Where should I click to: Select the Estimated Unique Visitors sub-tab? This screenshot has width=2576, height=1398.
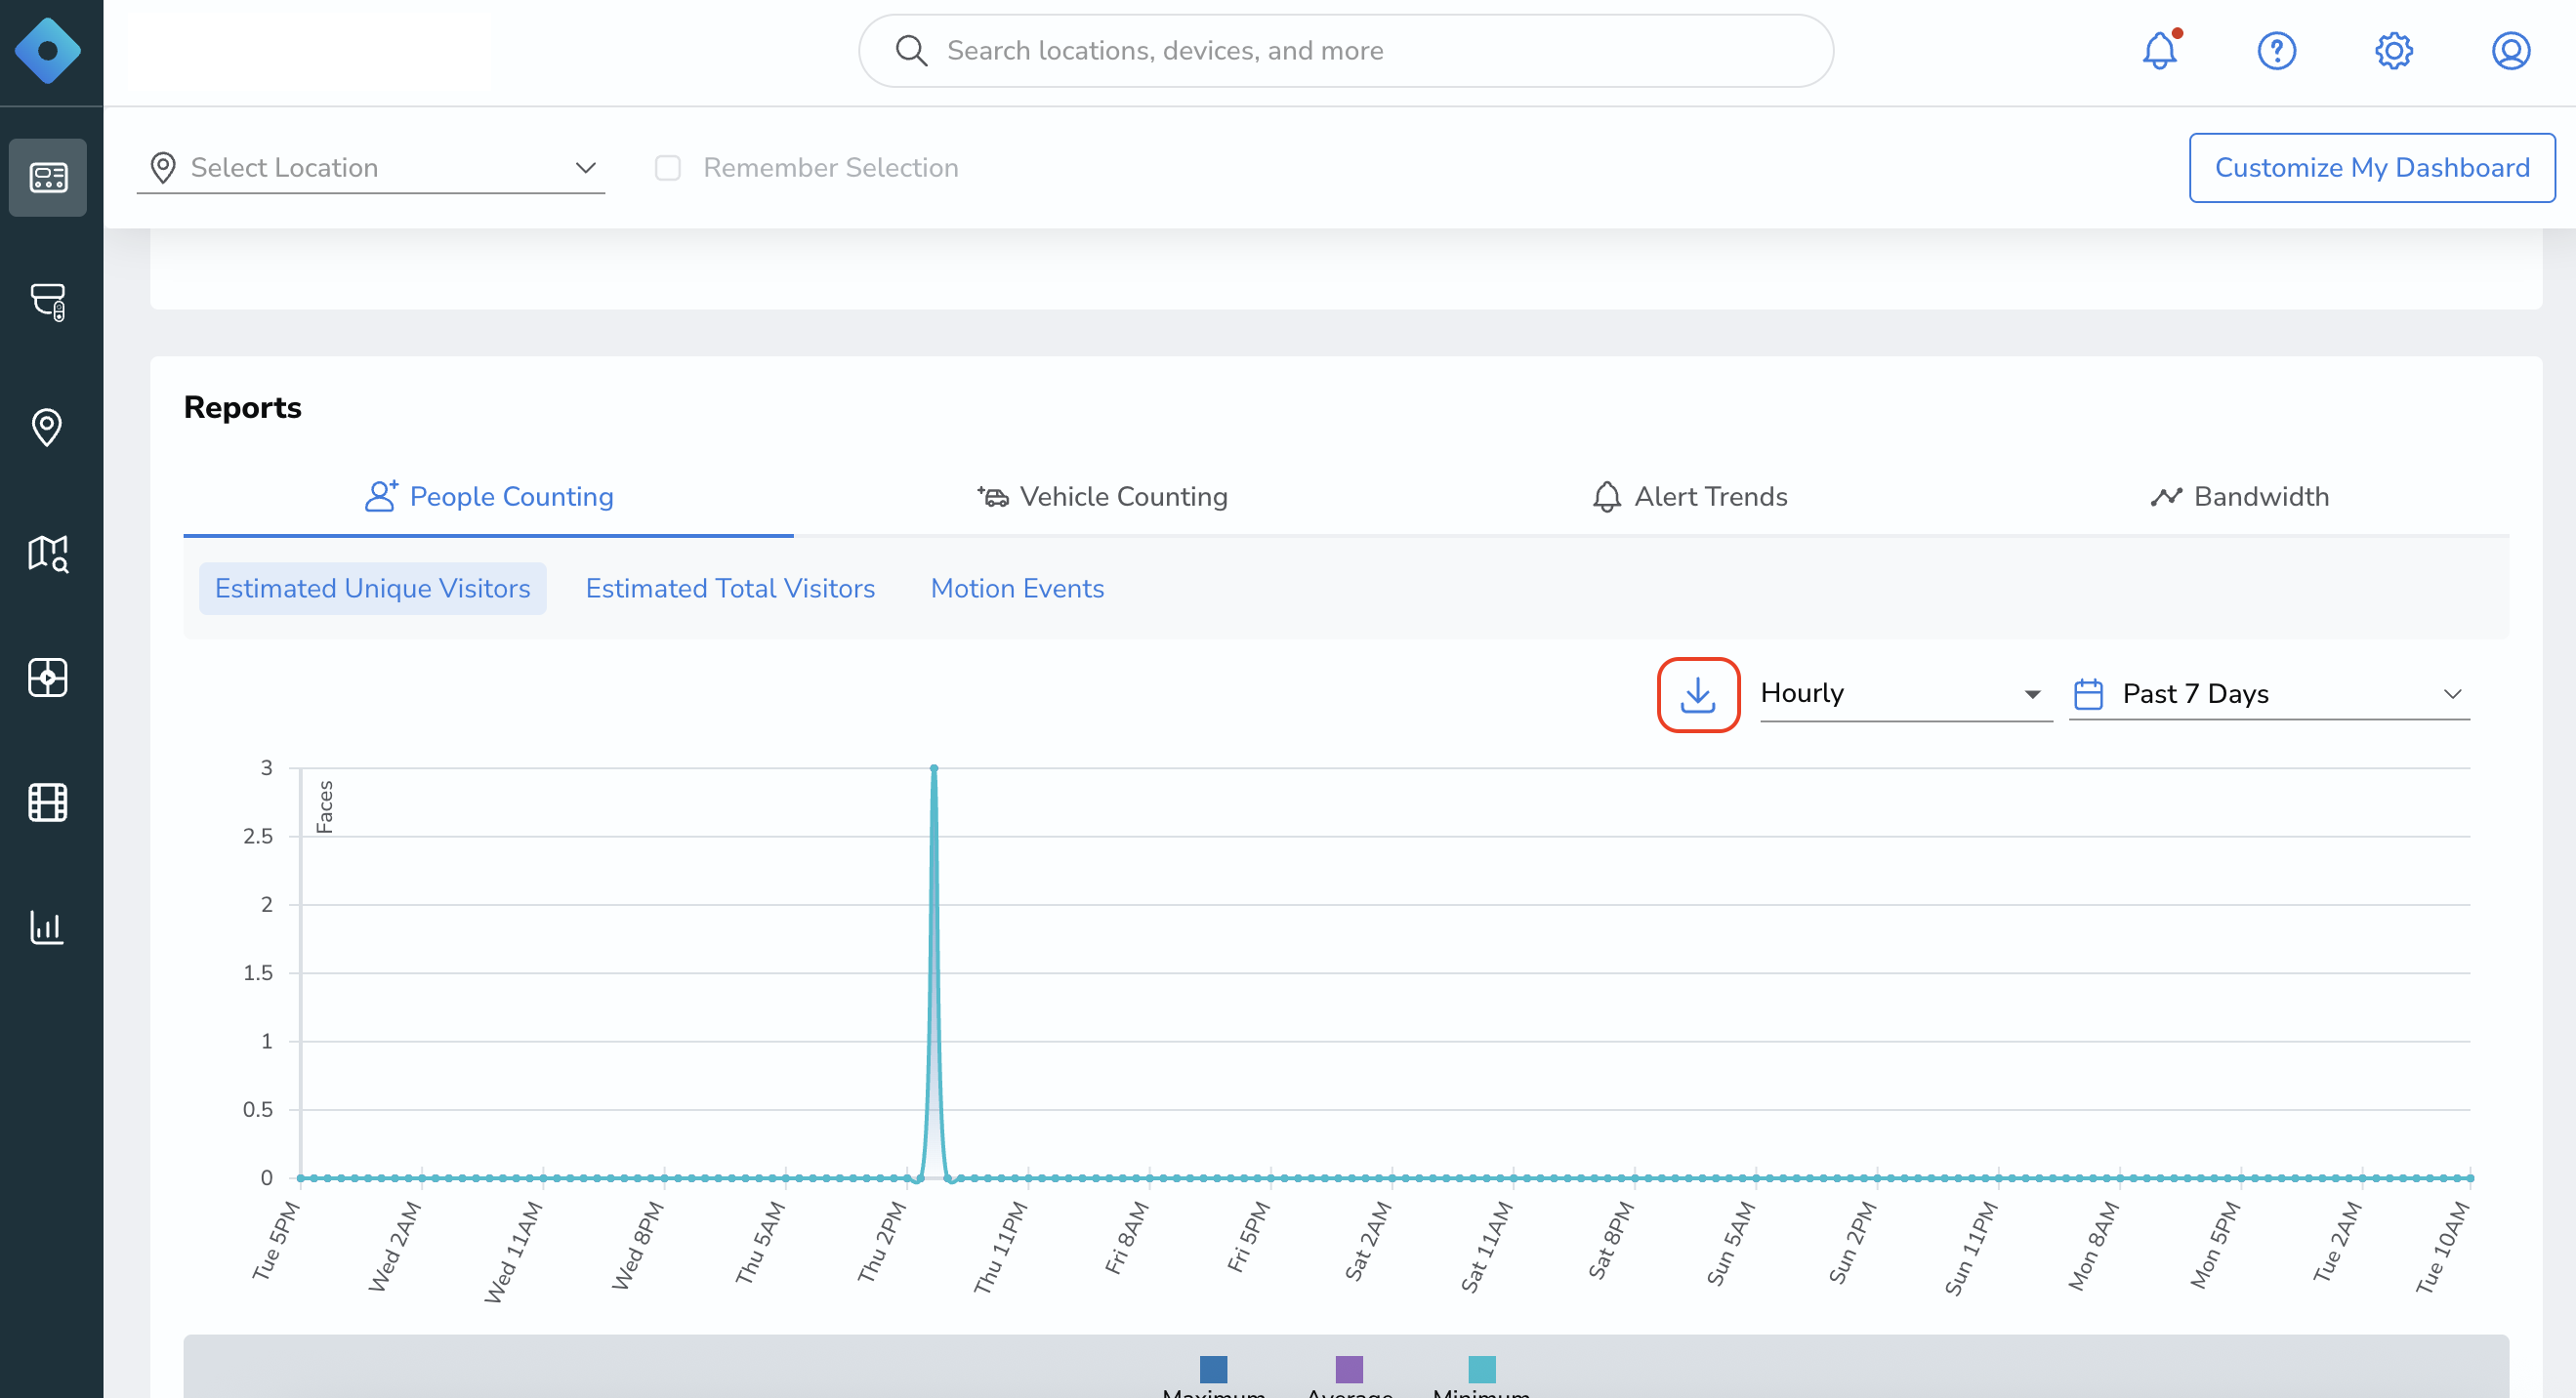372,589
